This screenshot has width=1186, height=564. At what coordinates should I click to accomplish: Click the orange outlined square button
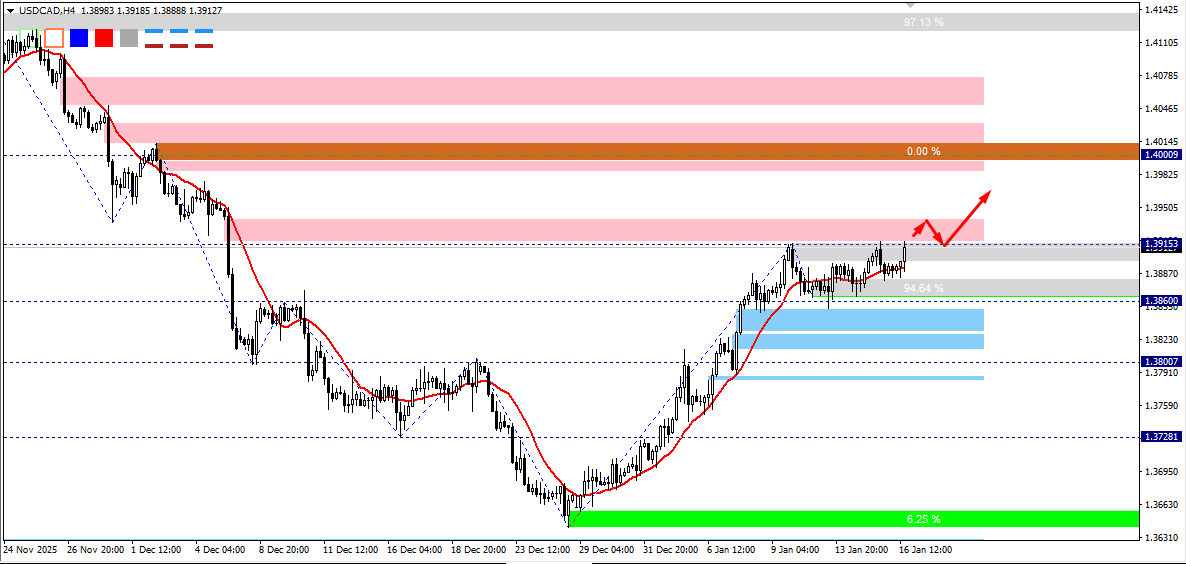[54, 38]
